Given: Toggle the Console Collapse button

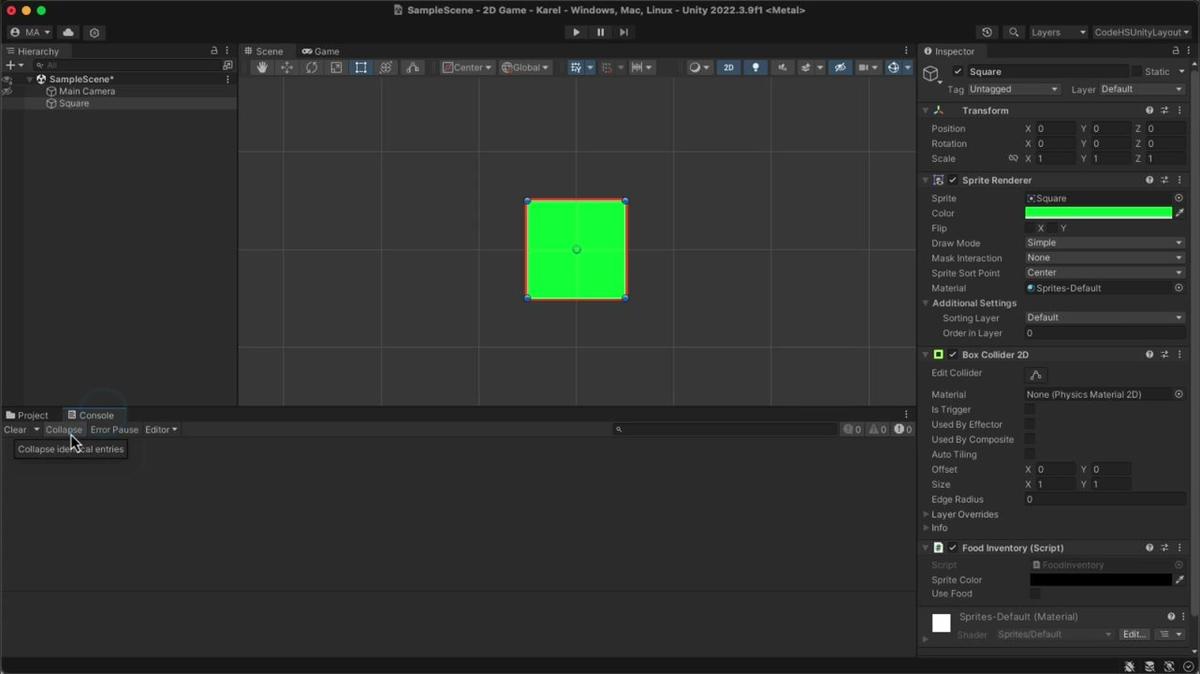Looking at the screenshot, I should click(x=64, y=430).
